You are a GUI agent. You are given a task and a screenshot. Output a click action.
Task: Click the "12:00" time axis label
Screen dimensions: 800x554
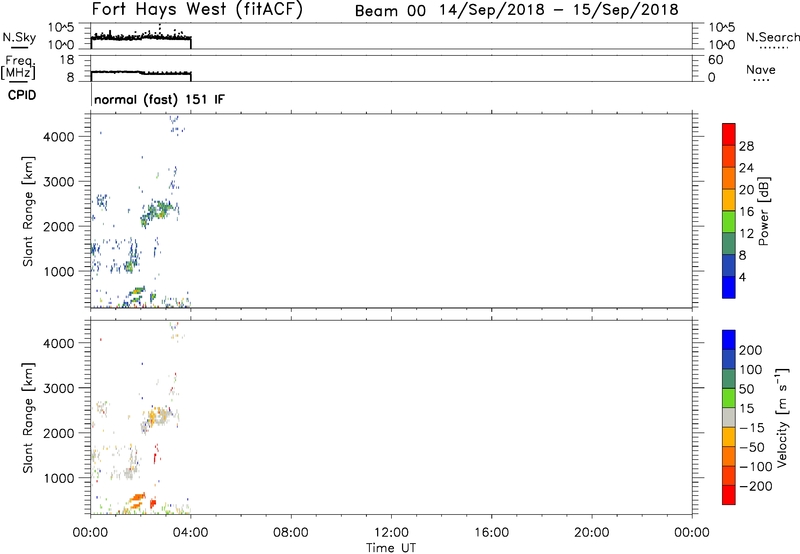[x=391, y=533]
